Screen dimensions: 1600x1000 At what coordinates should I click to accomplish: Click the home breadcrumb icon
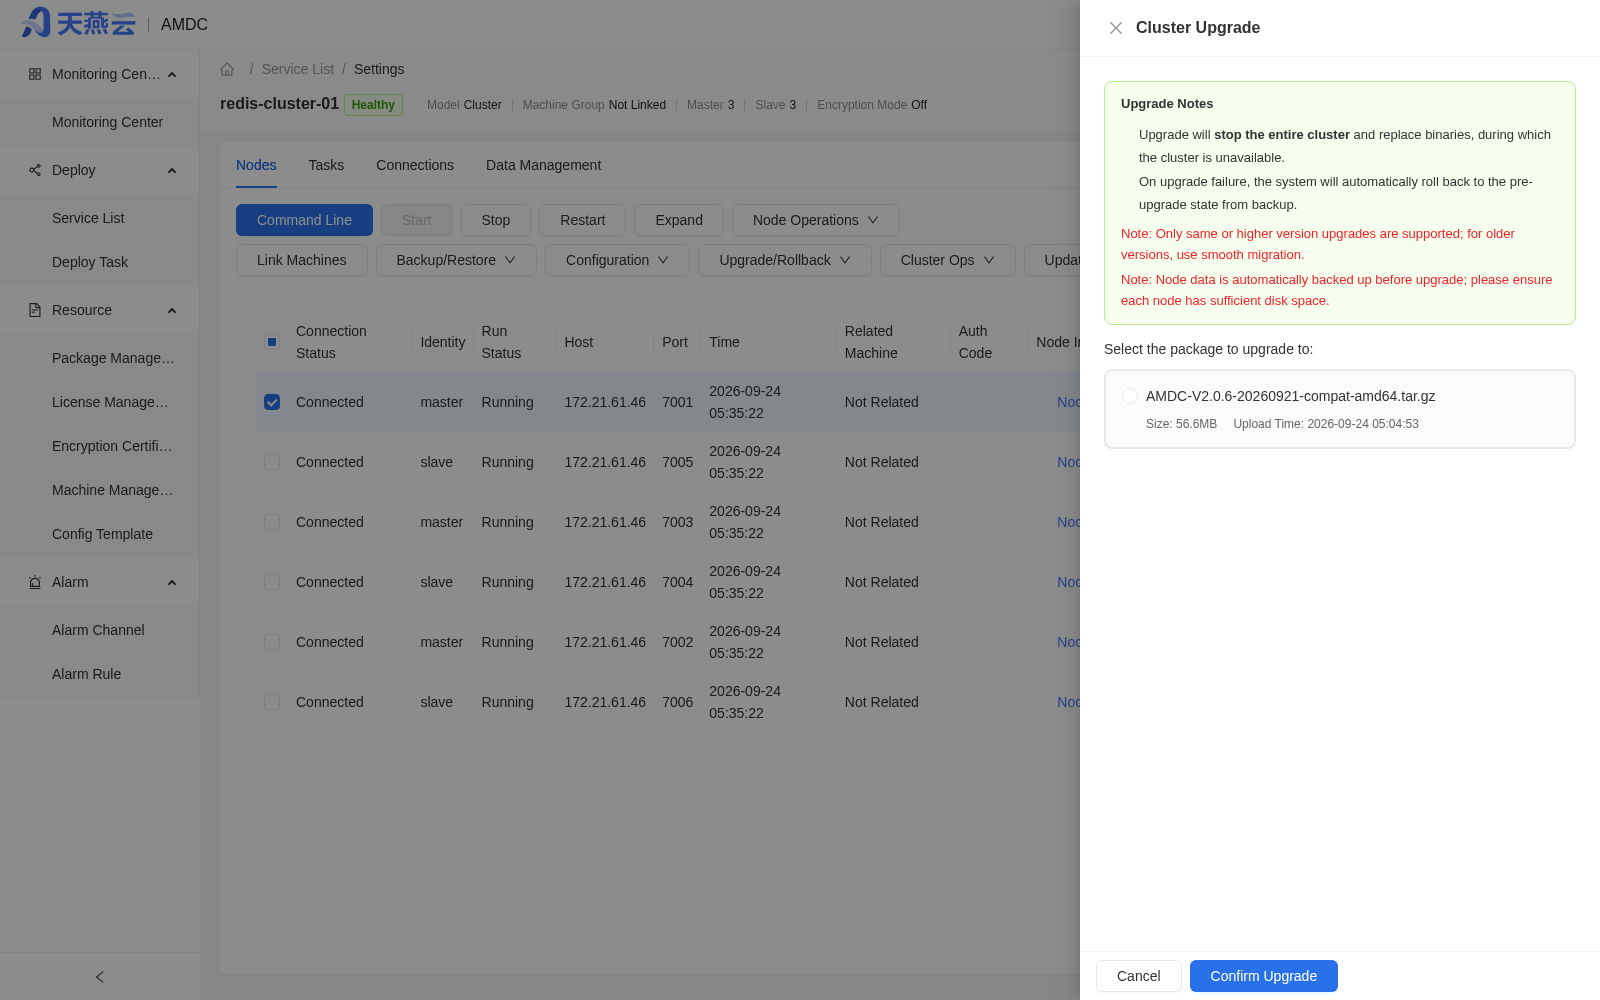pos(227,69)
